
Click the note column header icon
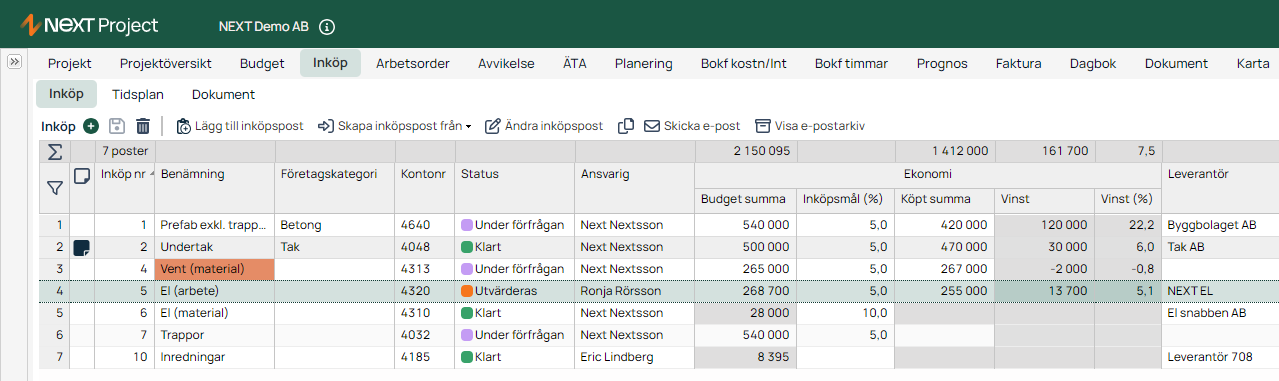82,175
